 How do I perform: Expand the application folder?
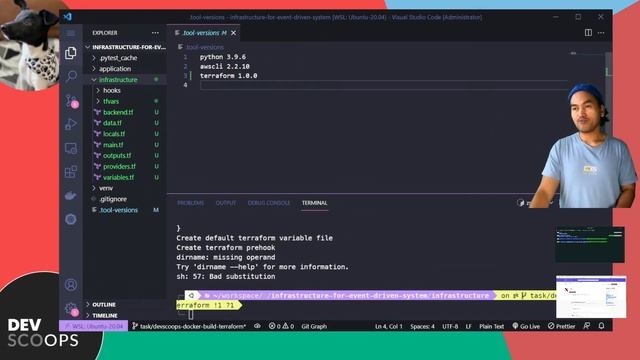click(x=125, y=69)
